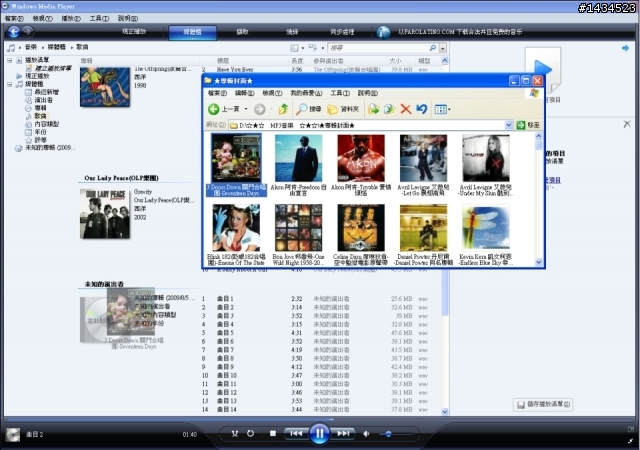Image resolution: width=640 pixels, height=450 pixels.
Task: Skip to the next track
Action: [343, 433]
